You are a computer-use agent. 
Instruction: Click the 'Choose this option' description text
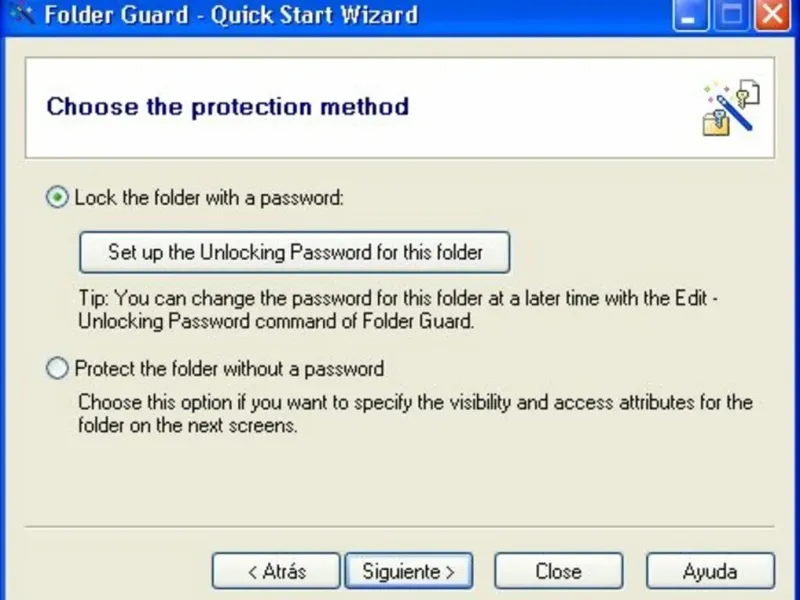(415, 414)
